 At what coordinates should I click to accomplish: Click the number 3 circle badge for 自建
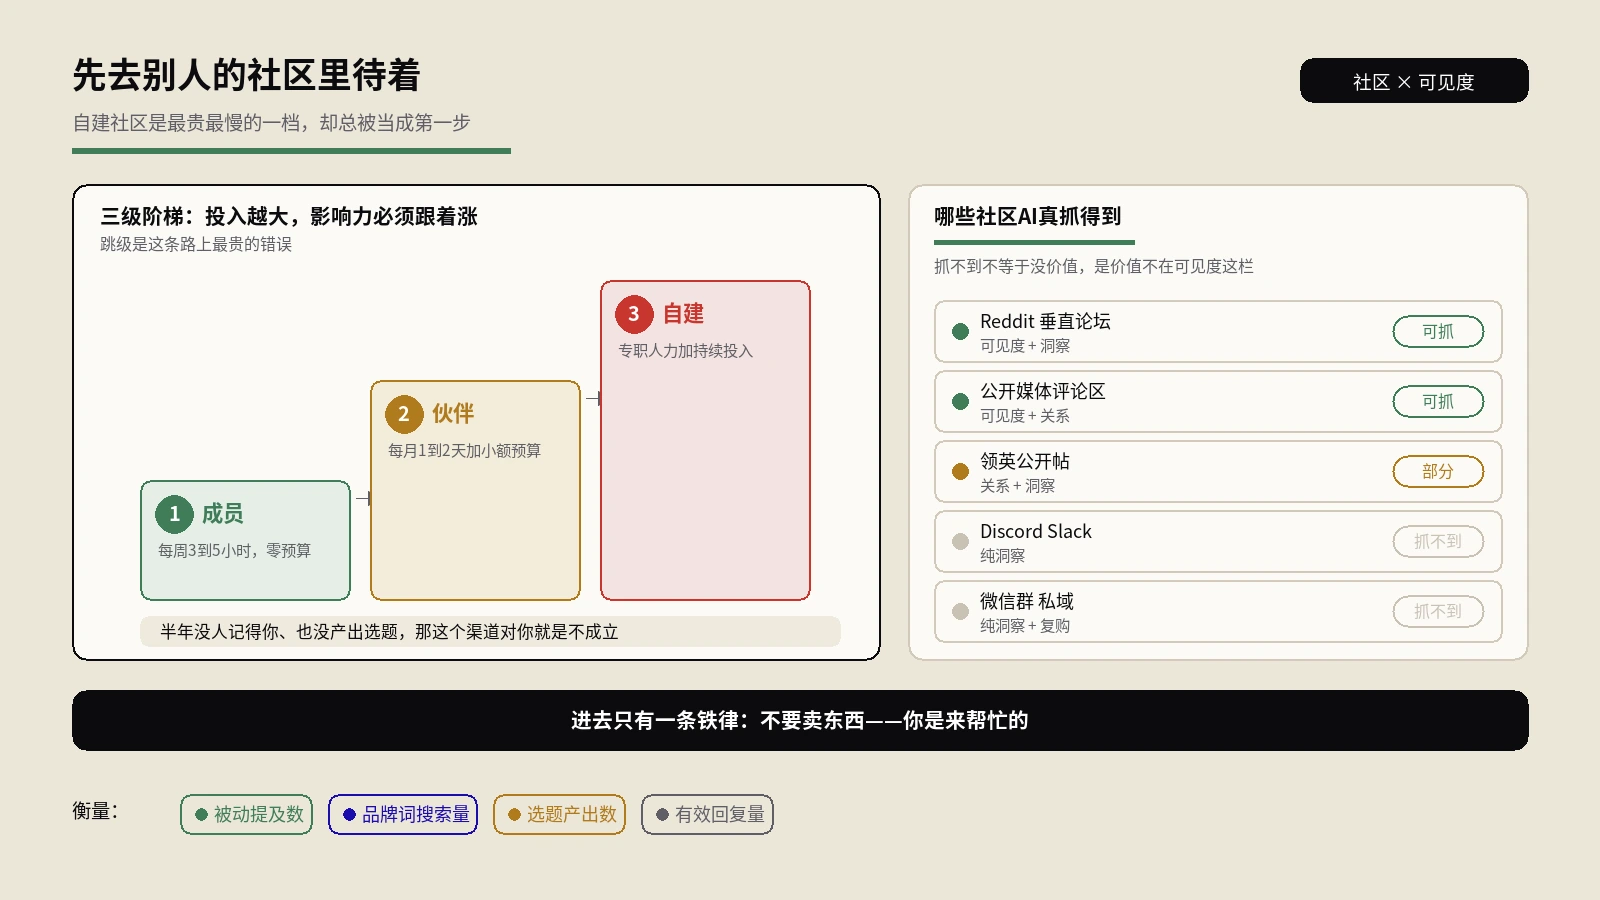(634, 314)
